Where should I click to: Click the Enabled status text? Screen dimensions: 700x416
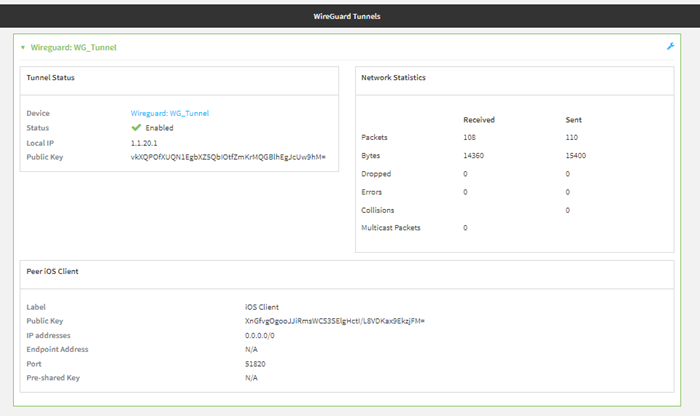159,128
